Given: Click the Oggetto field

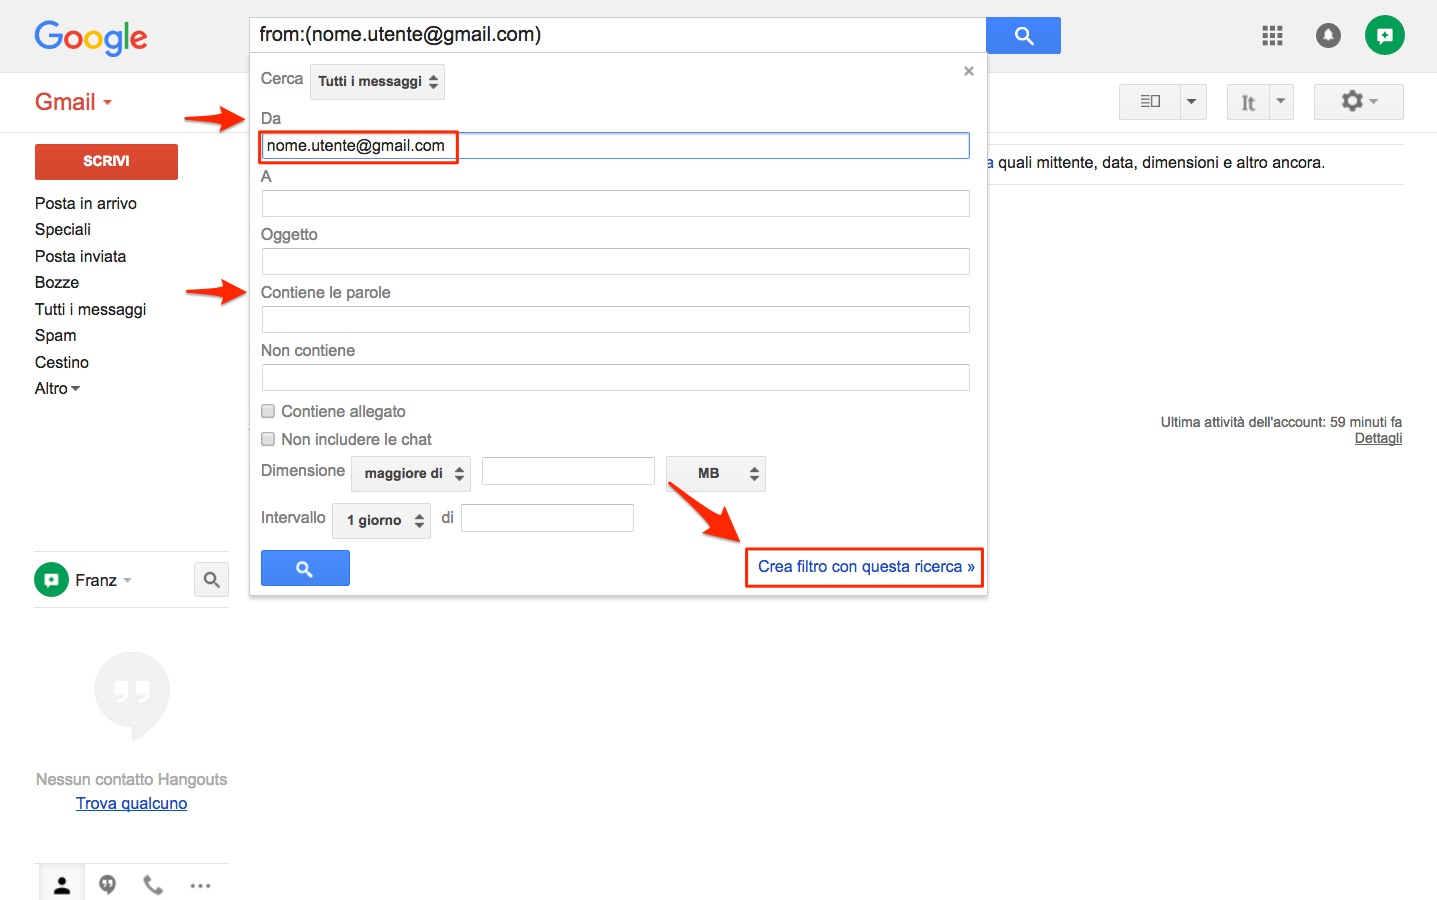Looking at the screenshot, I should click(615, 262).
